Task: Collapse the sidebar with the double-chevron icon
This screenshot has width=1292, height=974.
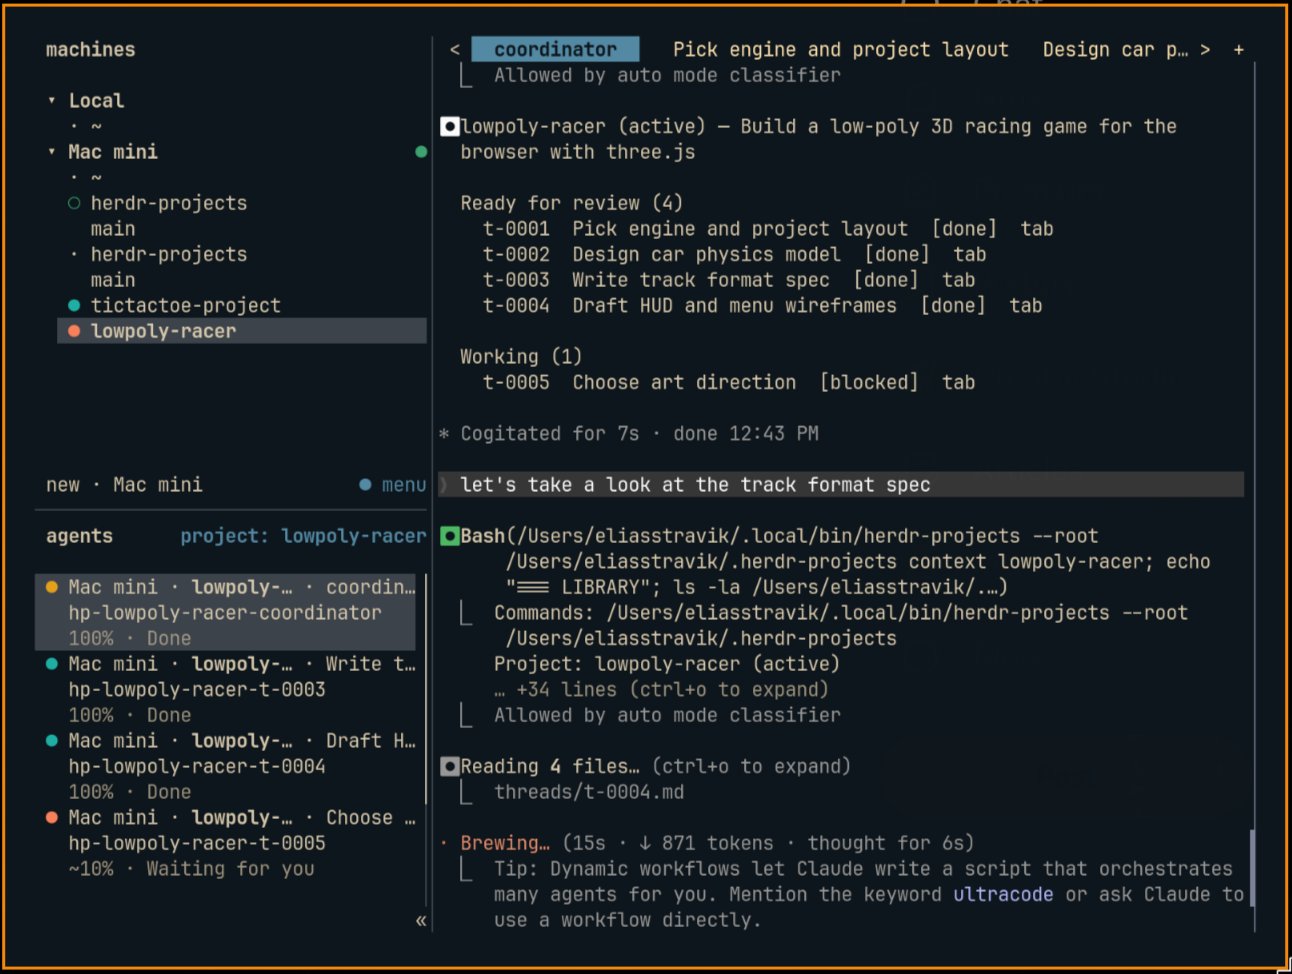Action: [421, 920]
